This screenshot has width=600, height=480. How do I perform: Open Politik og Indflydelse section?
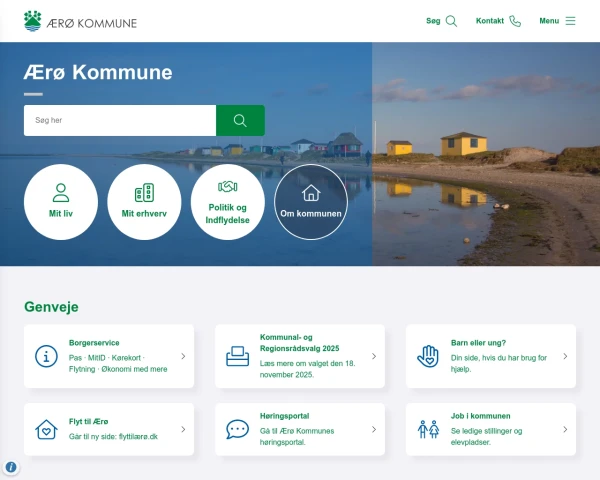(228, 202)
